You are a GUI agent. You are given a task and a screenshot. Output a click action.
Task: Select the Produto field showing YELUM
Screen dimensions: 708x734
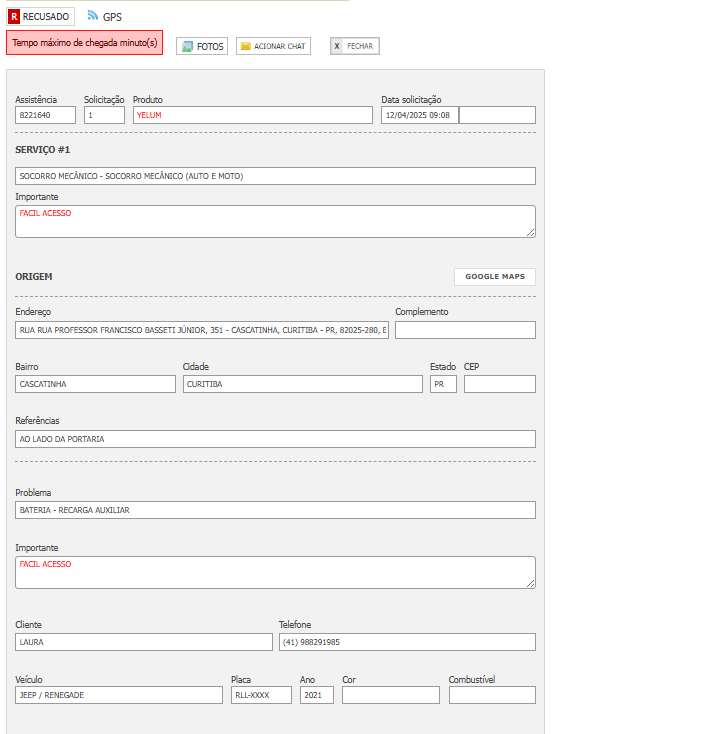tap(252, 115)
